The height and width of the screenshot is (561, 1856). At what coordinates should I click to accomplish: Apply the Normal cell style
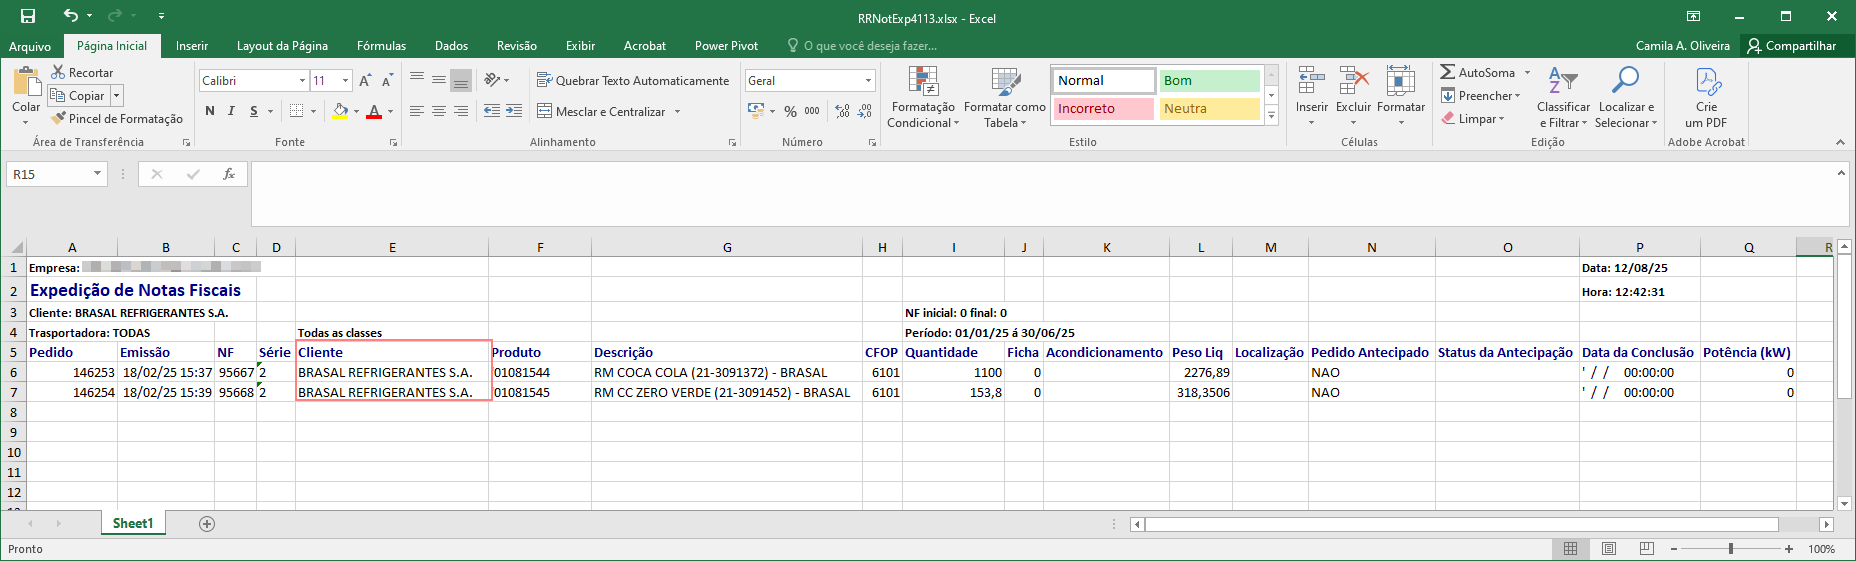pyautogui.click(x=1103, y=81)
